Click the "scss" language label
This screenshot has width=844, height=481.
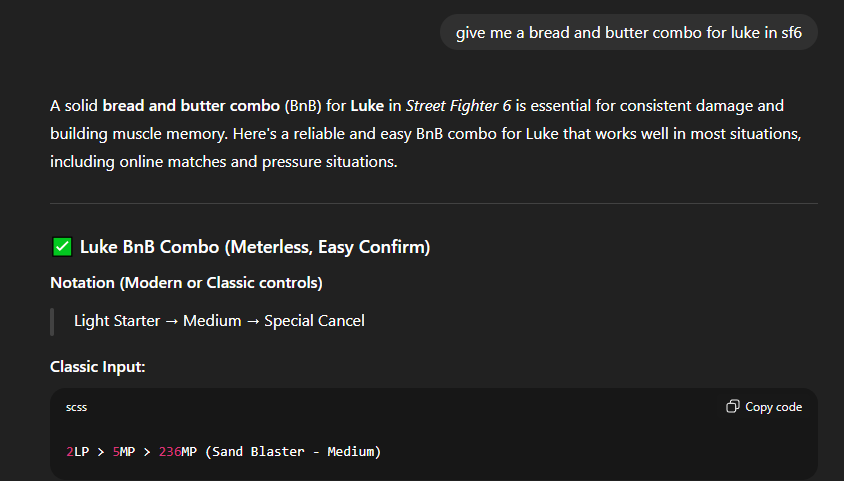[x=76, y=407]
